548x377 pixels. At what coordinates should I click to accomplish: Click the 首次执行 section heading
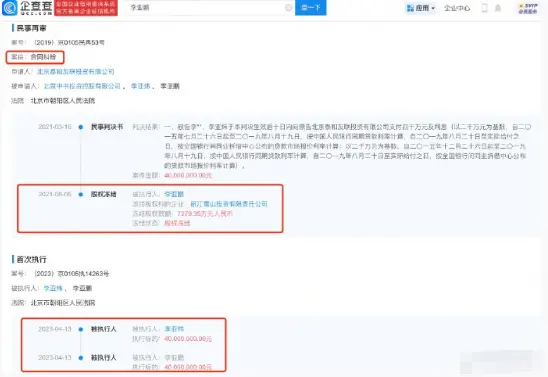(x=31, y=259)
